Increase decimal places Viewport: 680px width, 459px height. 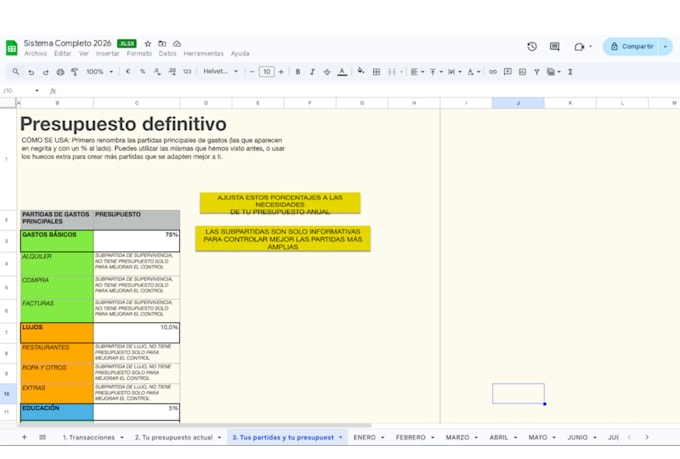point(172,72)
